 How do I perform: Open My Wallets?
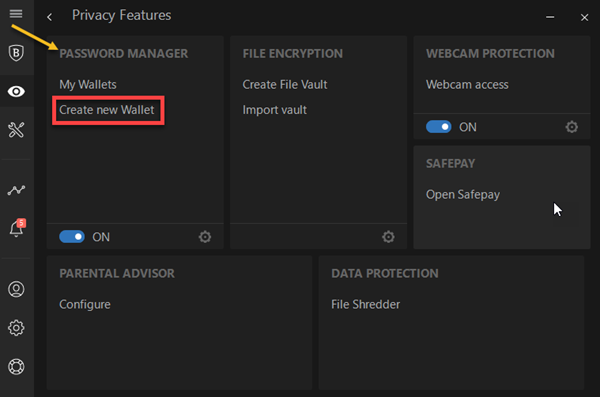pyautogui.click(x=88, y=84)
